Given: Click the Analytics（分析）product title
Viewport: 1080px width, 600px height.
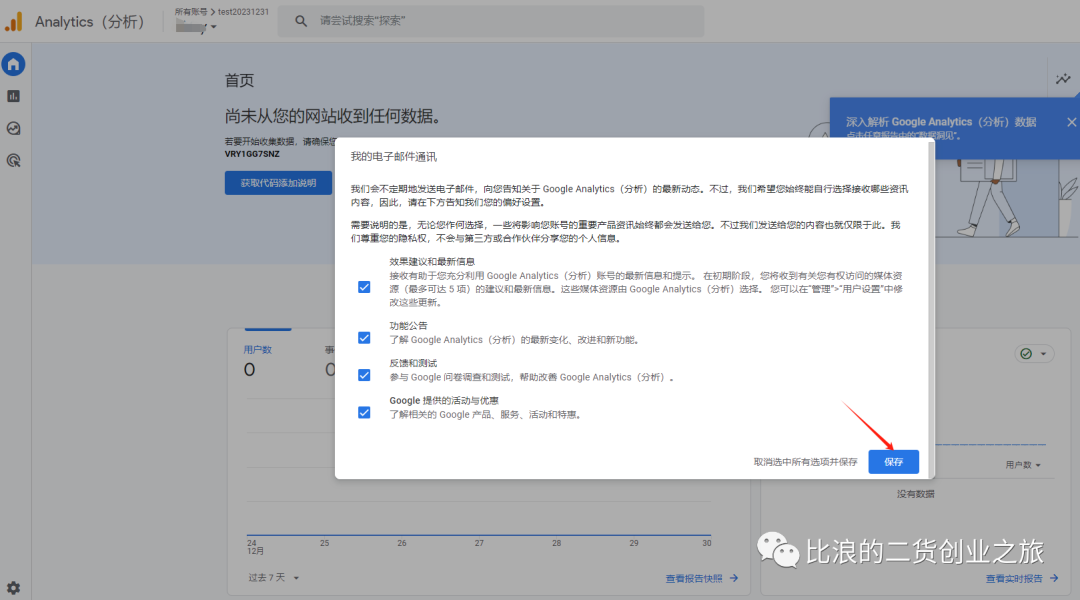Looking at the screenshot, I should (90, 21).
